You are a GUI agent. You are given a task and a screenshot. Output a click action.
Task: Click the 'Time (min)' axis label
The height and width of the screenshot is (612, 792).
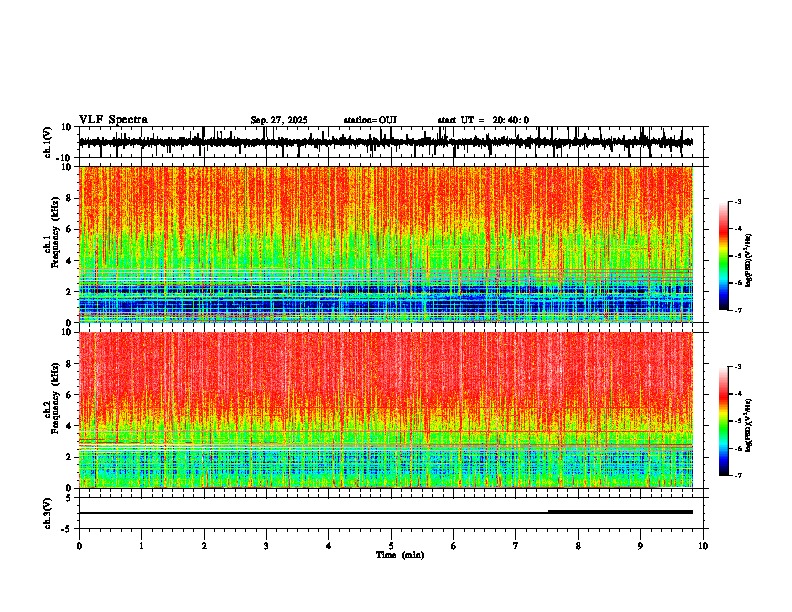(x=400, y=555)
